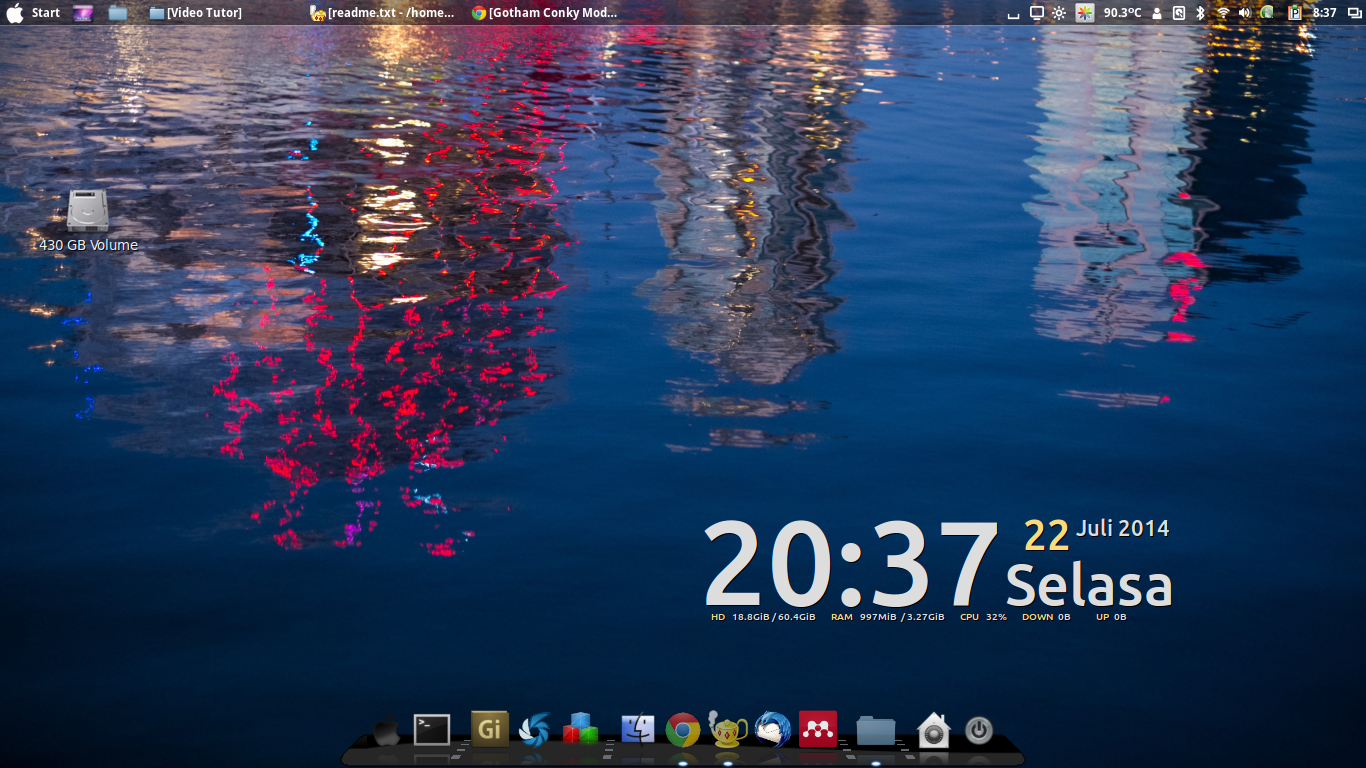Open the home safe-dial icon in dock
The height and width of the screenshot is (768, 1366).
coord(933,730)
